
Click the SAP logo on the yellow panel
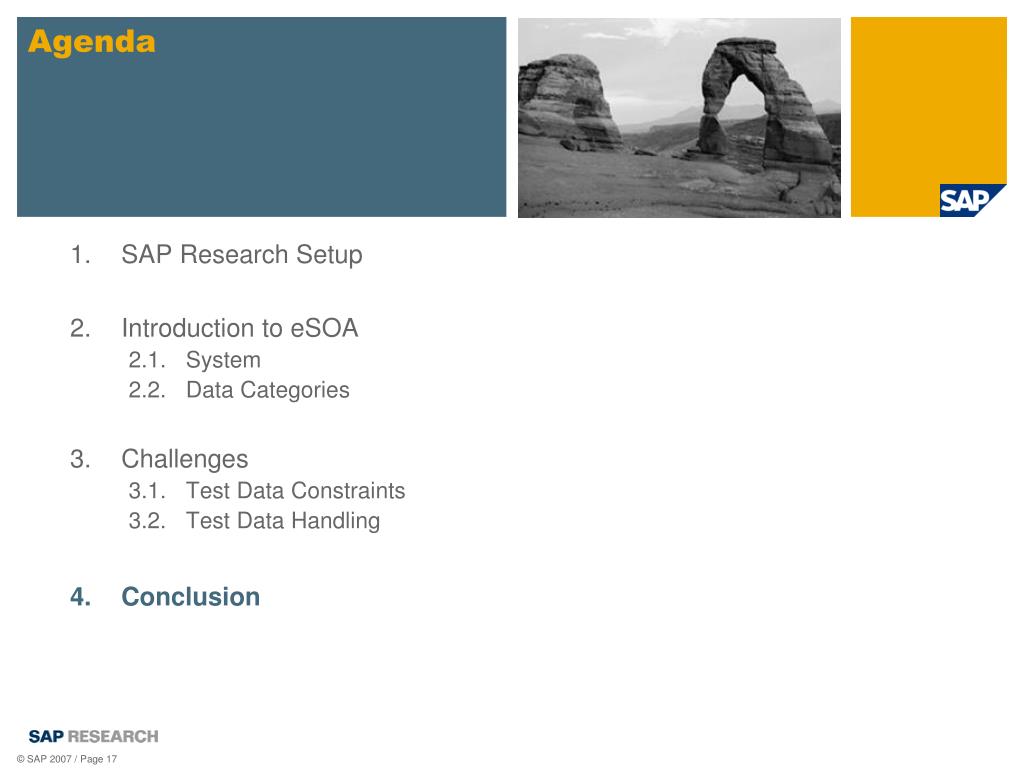(972, 200)
